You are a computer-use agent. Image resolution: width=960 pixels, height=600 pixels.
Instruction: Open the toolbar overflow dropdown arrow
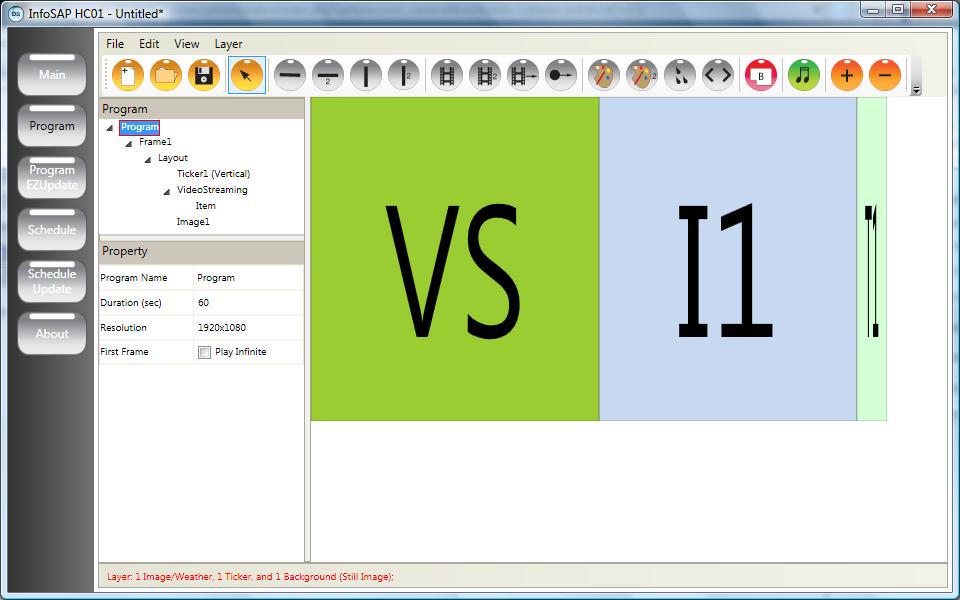(917, 90)
